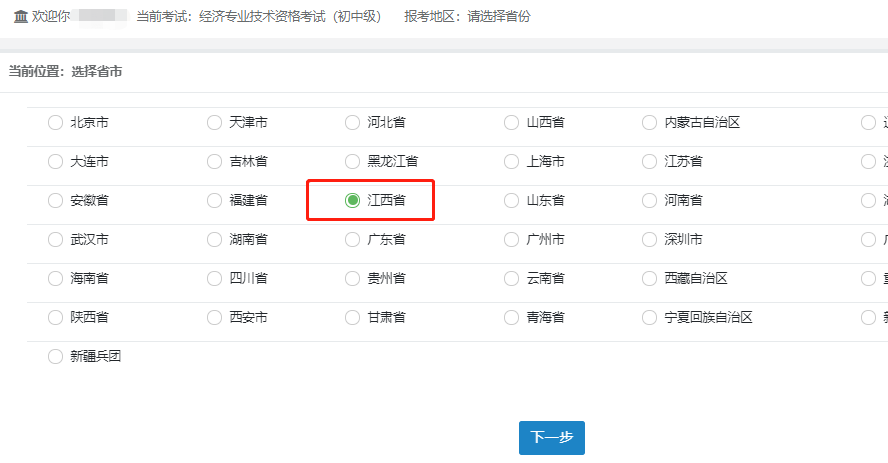Choose 山东省 radio option

point(512,201)
